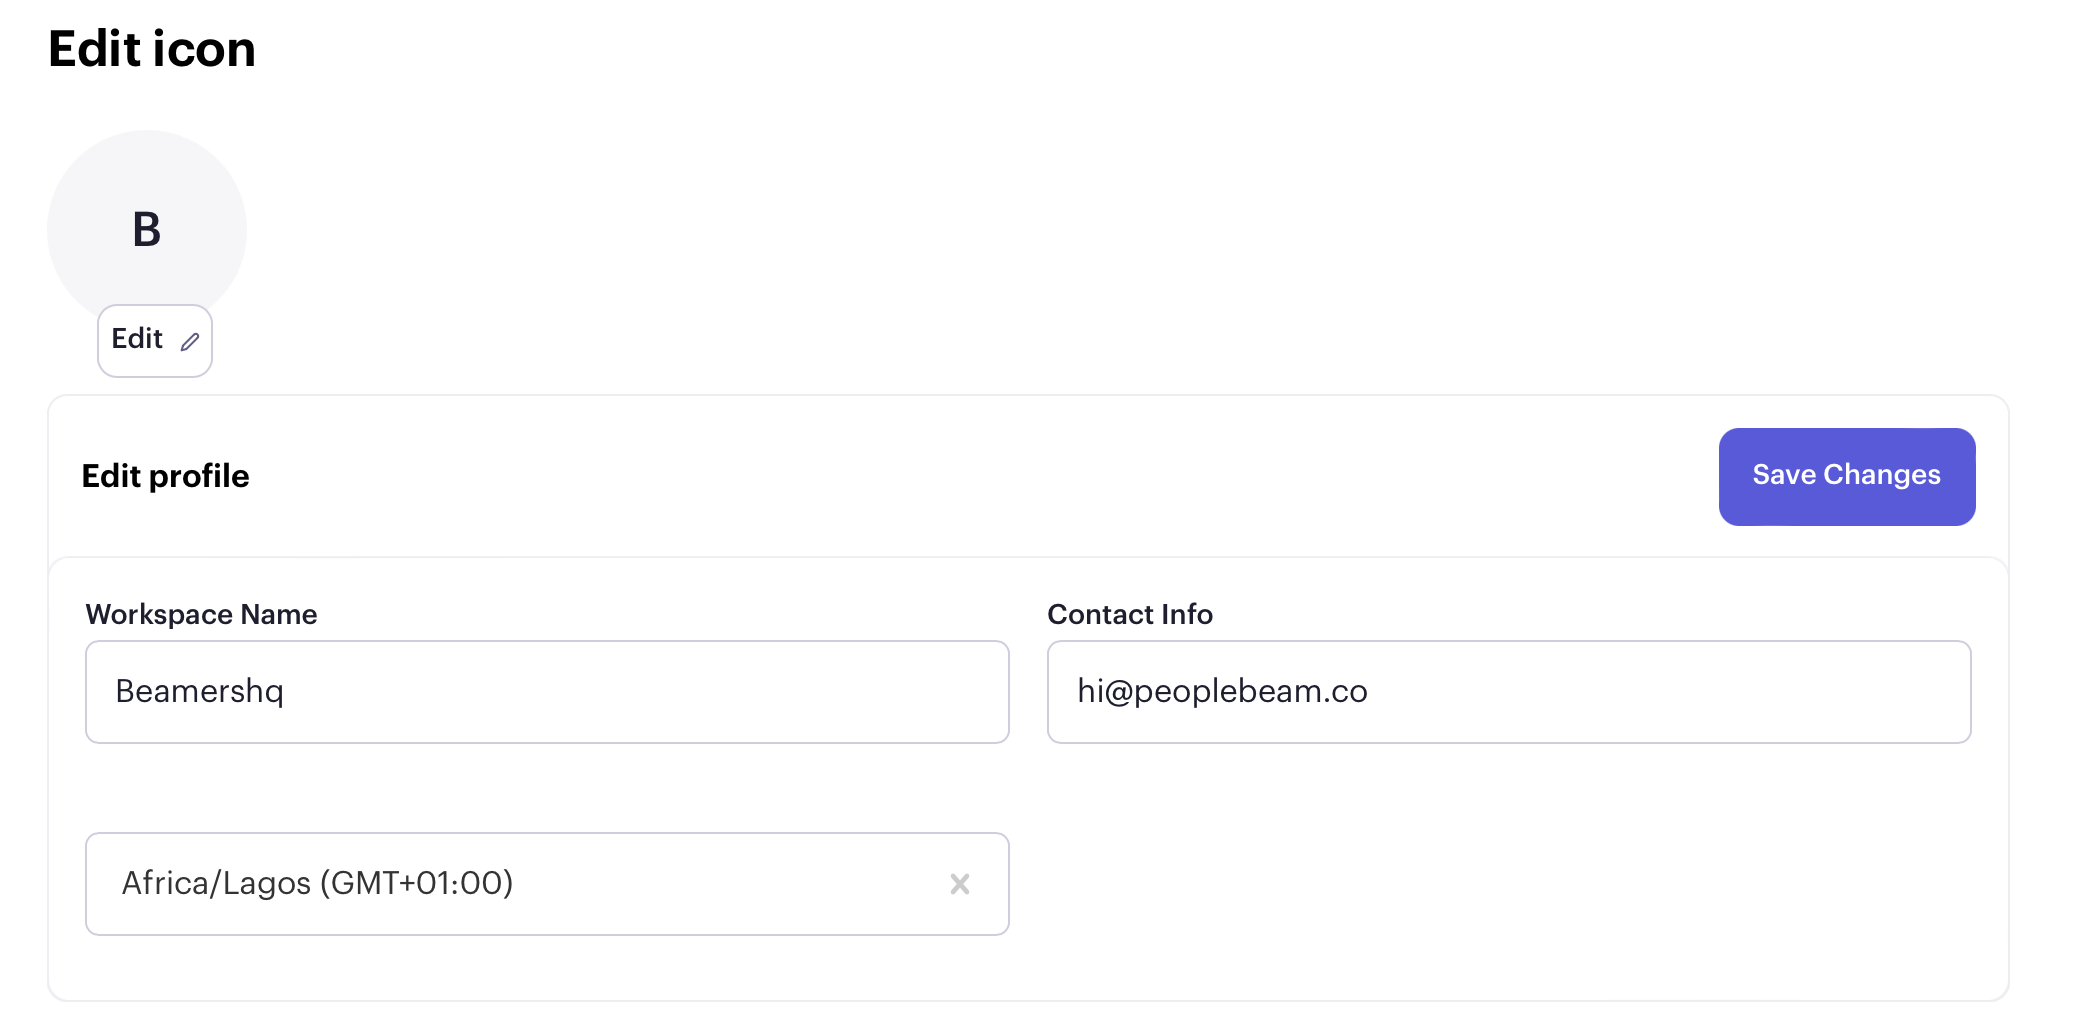Viewport: 2074px width, 1026px height.
Task: Focus the Workspace Name input field
Action: (x=547, y=692)
